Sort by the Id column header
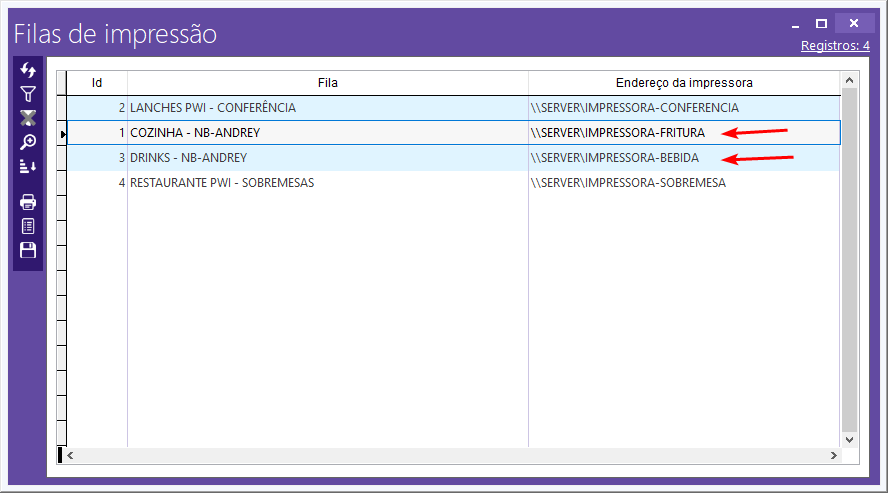The height and width of the screenshot is (493, 888). (x=97, y=82)
